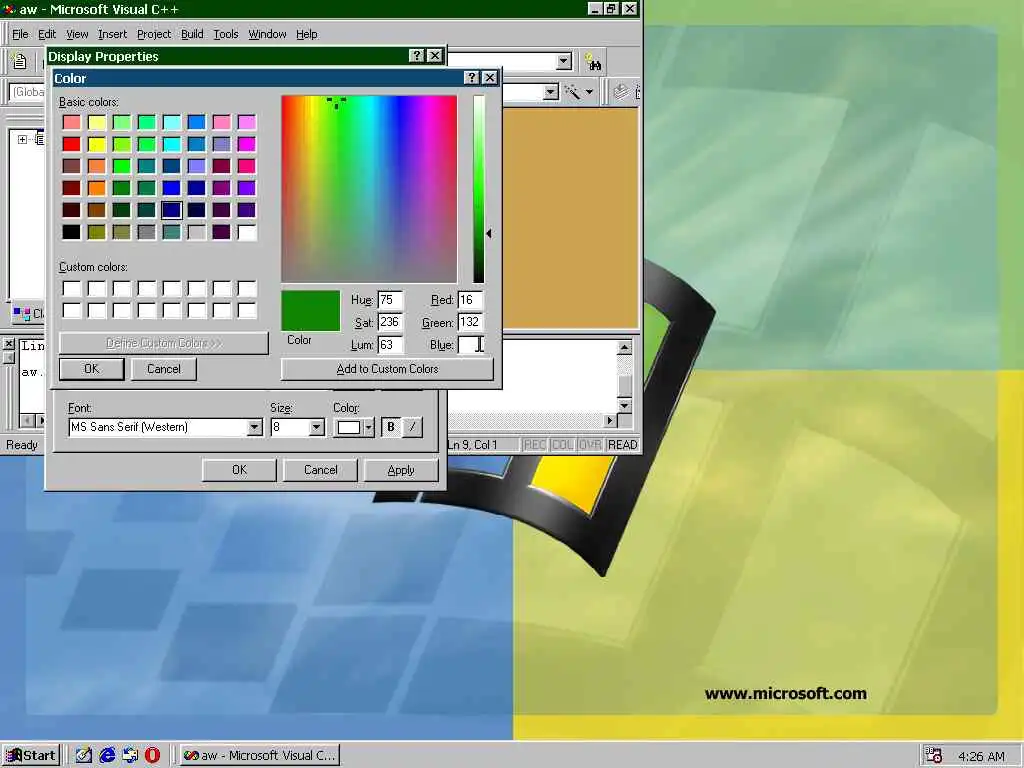This screenshot has width=1024, height=768.
Task: Click the luminosity slider arrow marker
Action: pos(488,233)
